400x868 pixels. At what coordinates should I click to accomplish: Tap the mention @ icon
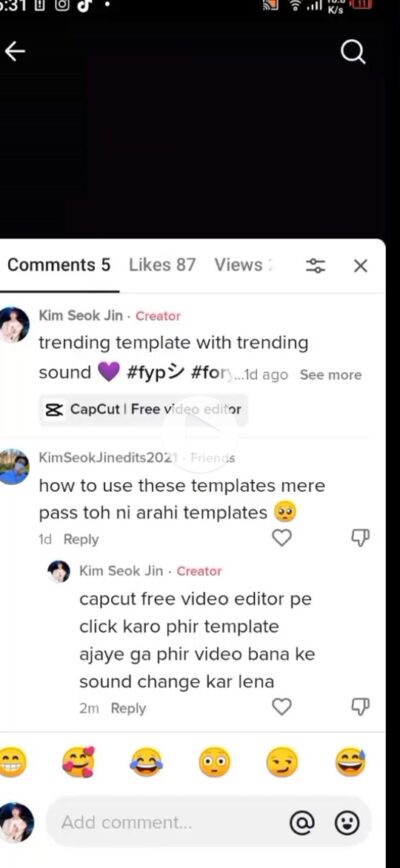coord(302,823)
